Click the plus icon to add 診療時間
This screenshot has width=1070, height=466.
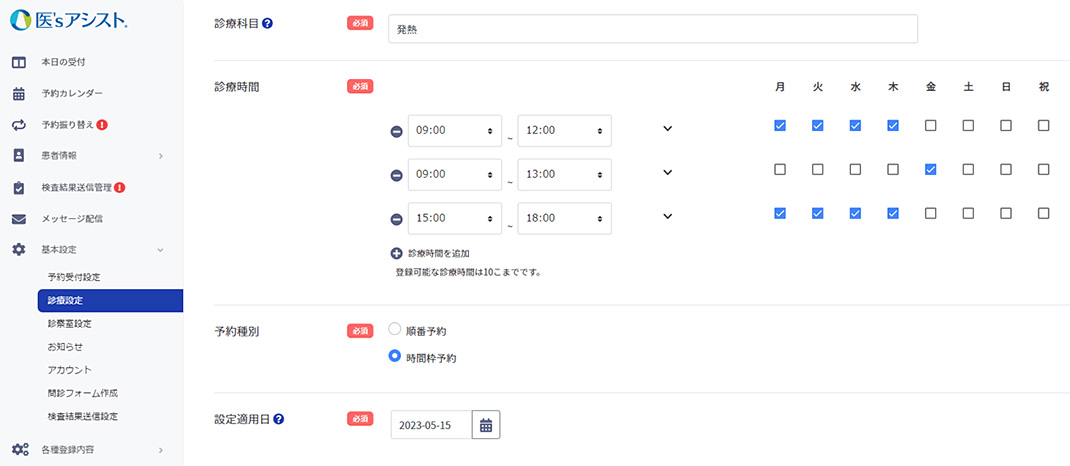tap(397, 254)
